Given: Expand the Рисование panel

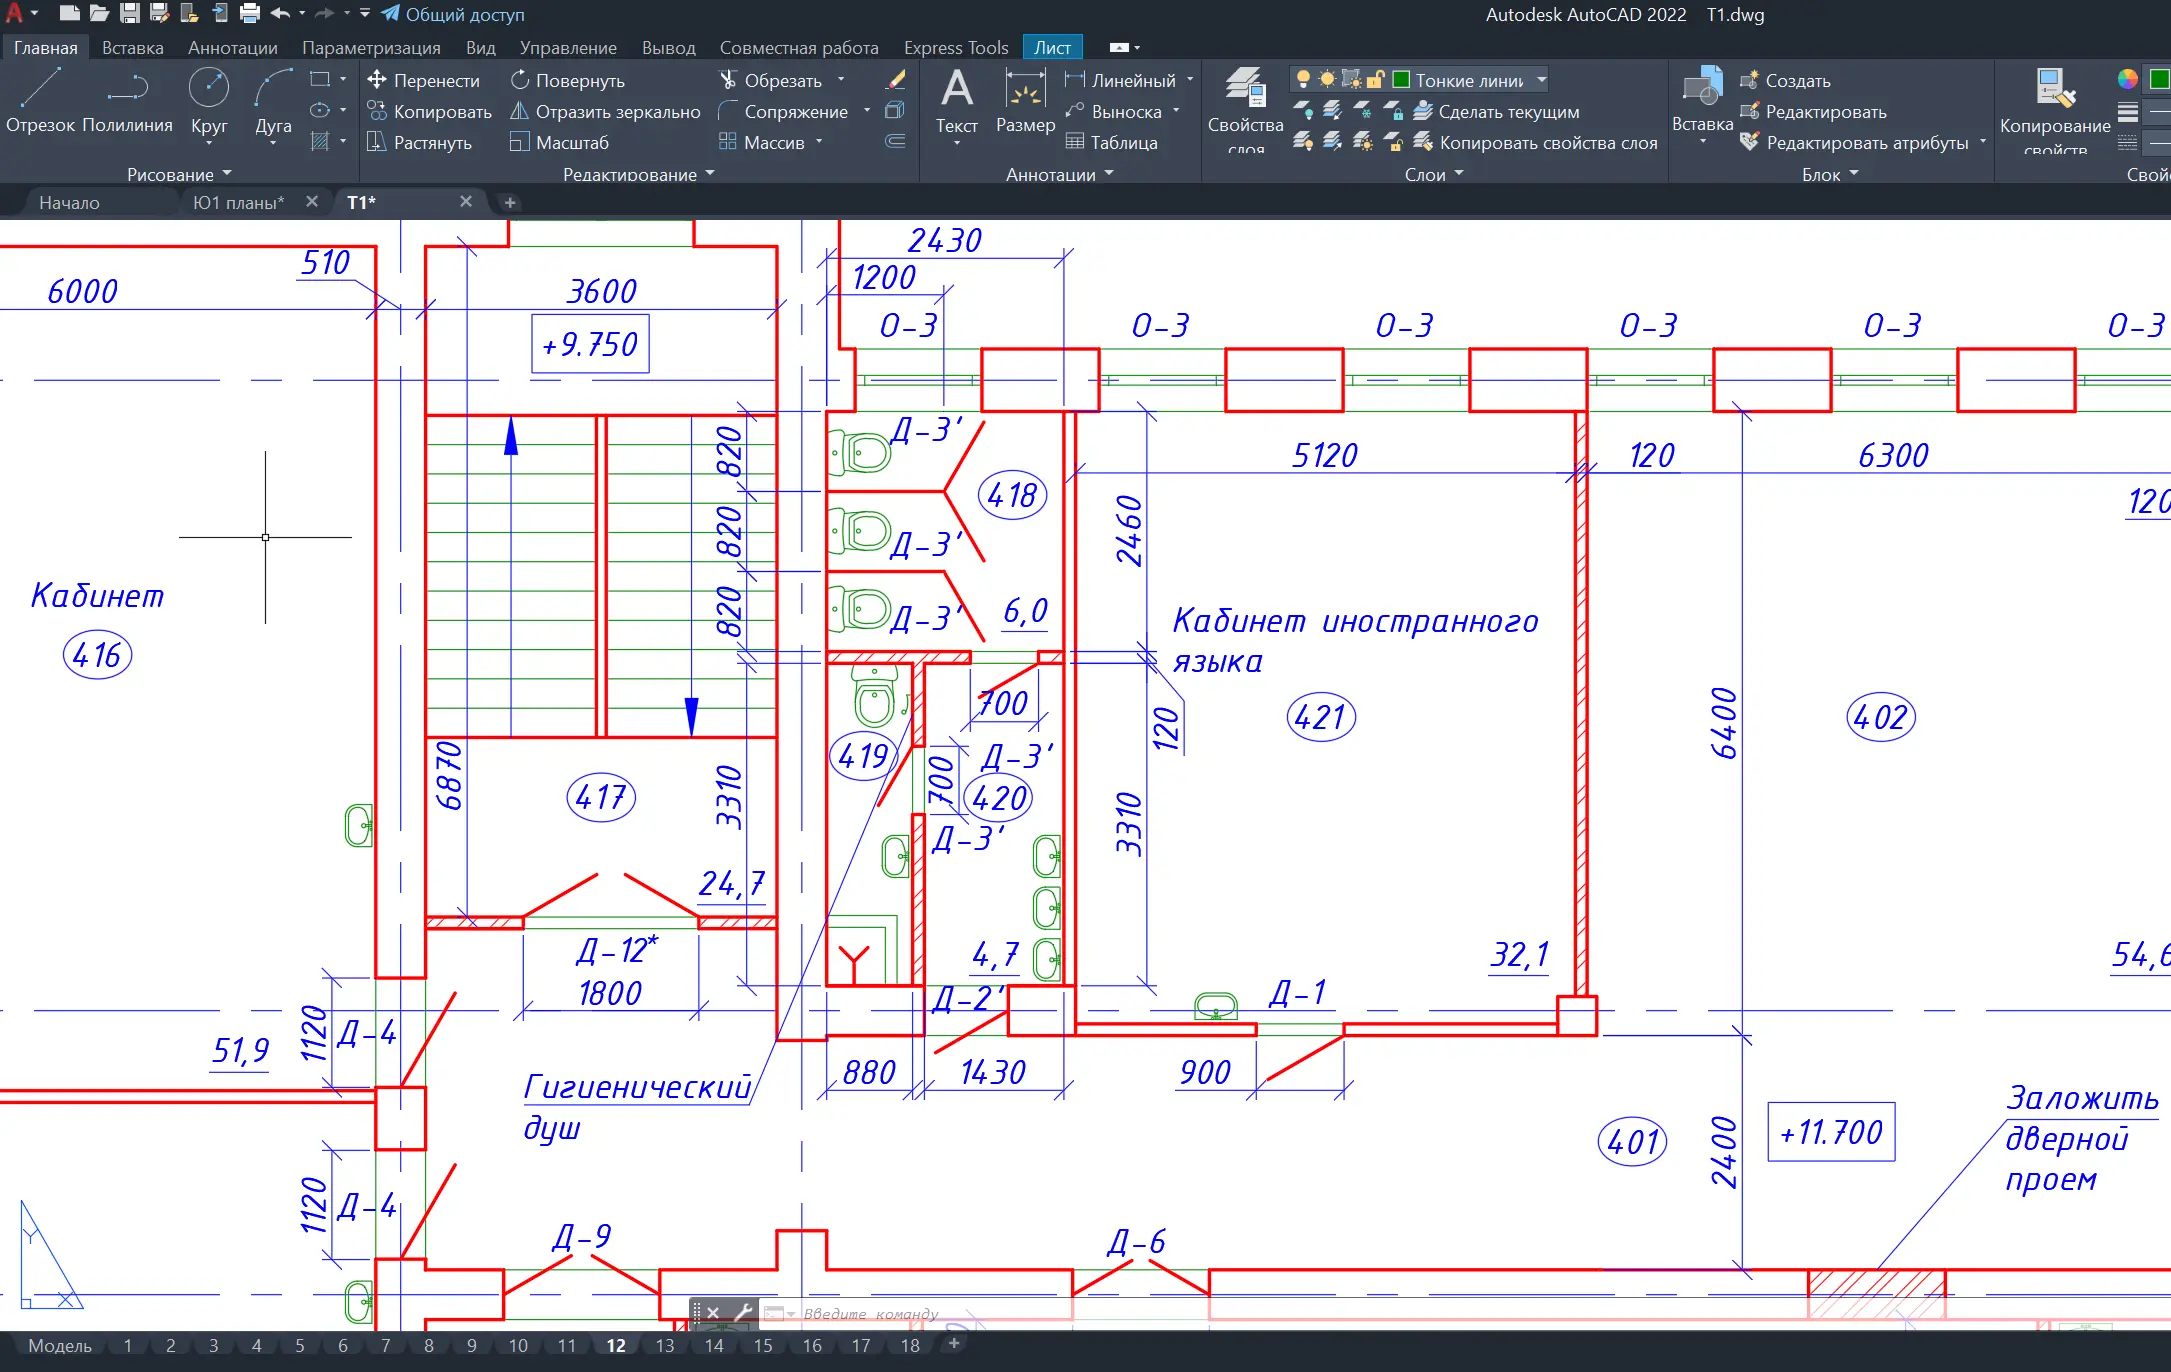Looking at the screenshot, I should tap(179, 174).
